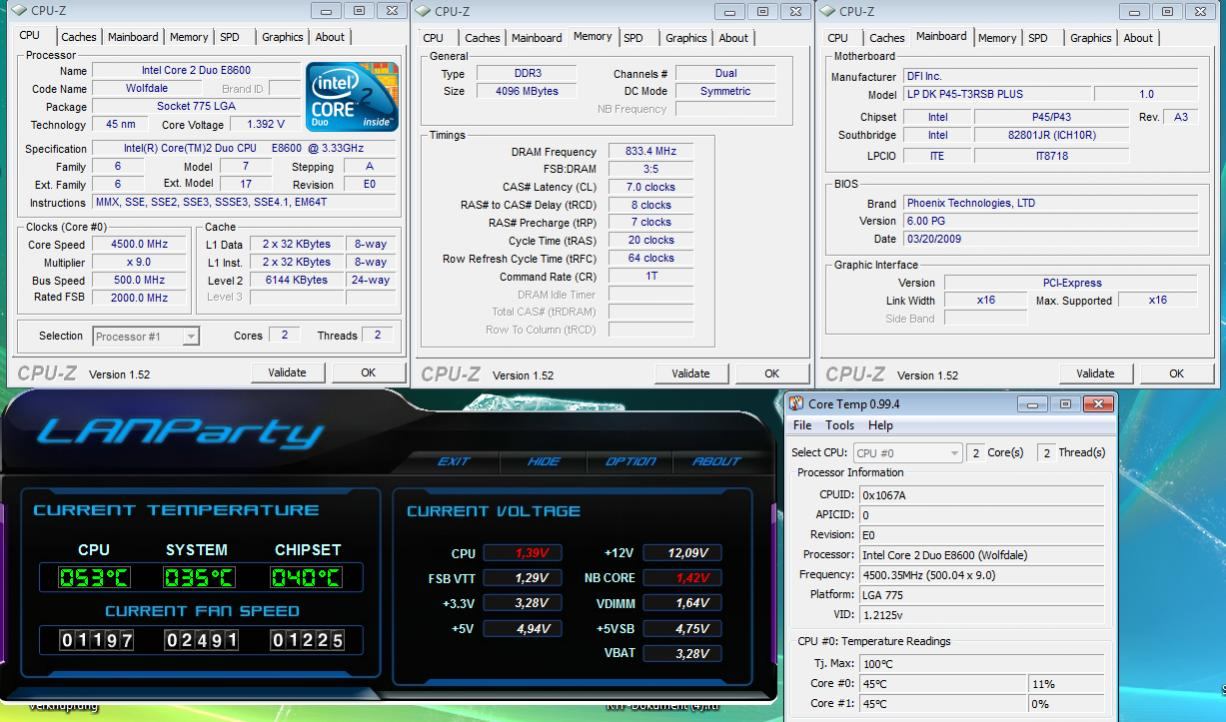Click the Core Voltage 1.392 V field
Viewport: 1226px width, 722px height.
pyautogui.click(x=265, y=124)
